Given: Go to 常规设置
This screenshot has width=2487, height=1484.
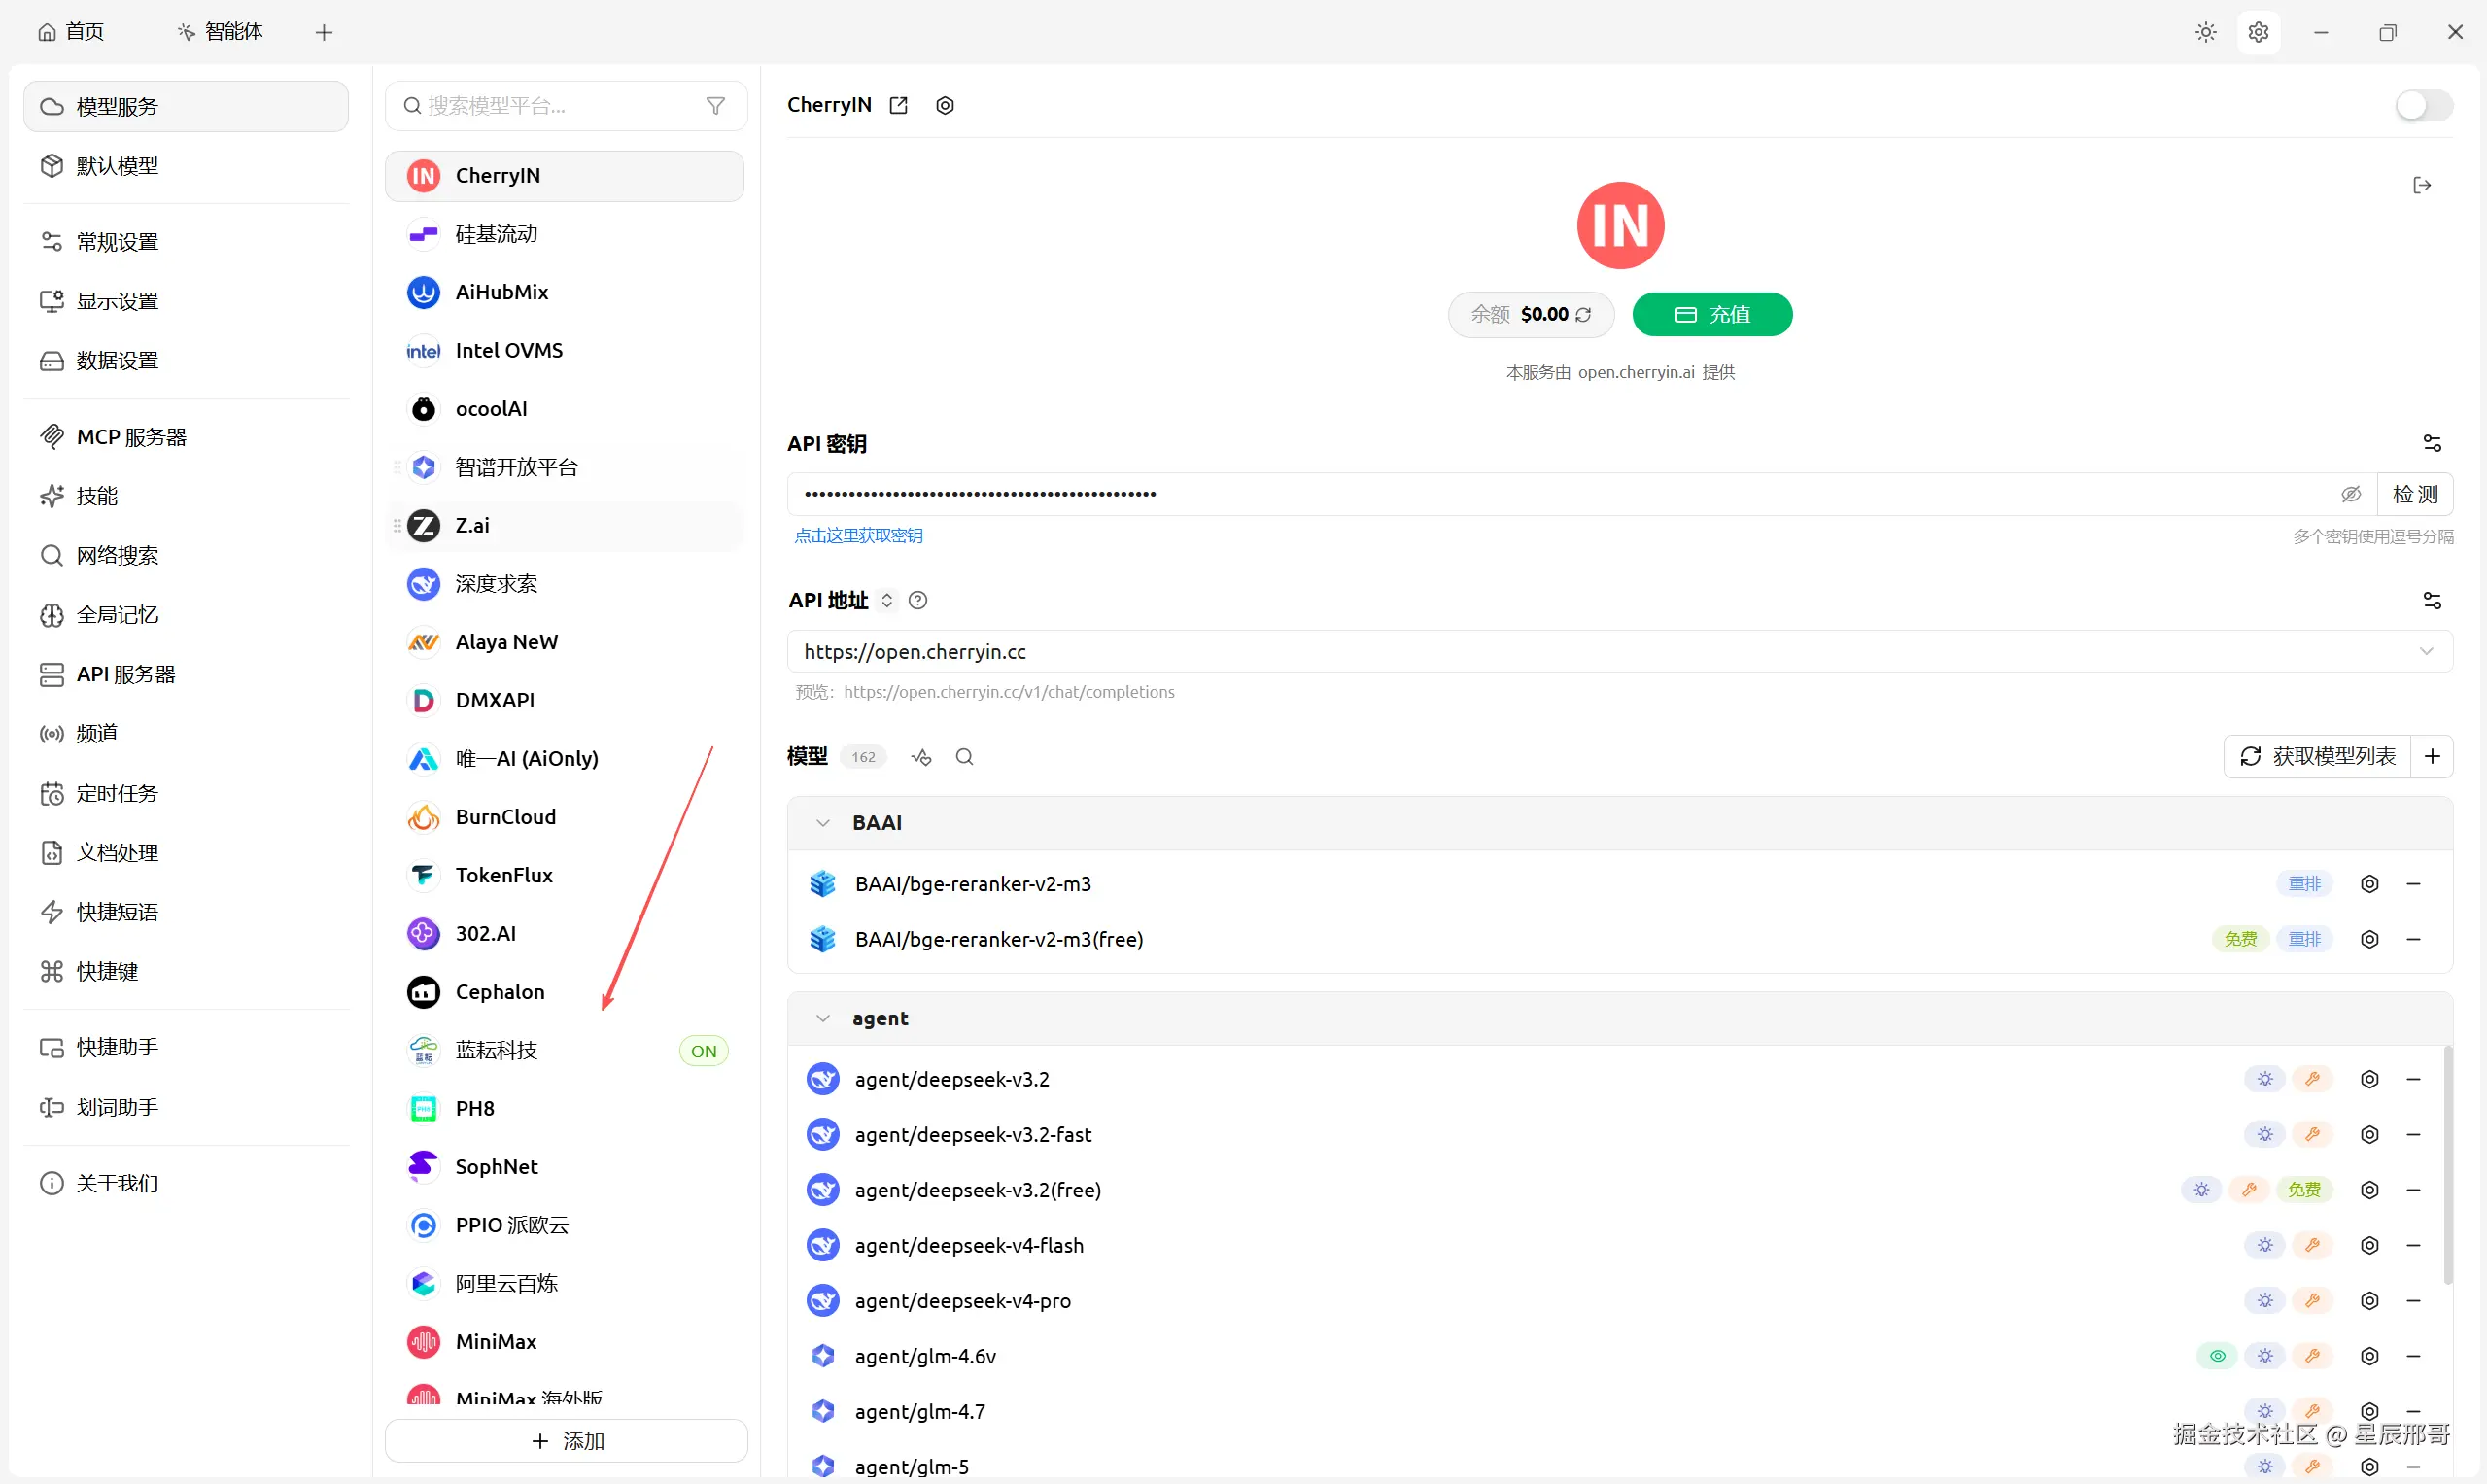Looking at the screenshot, I should click(x=186, y=242).
